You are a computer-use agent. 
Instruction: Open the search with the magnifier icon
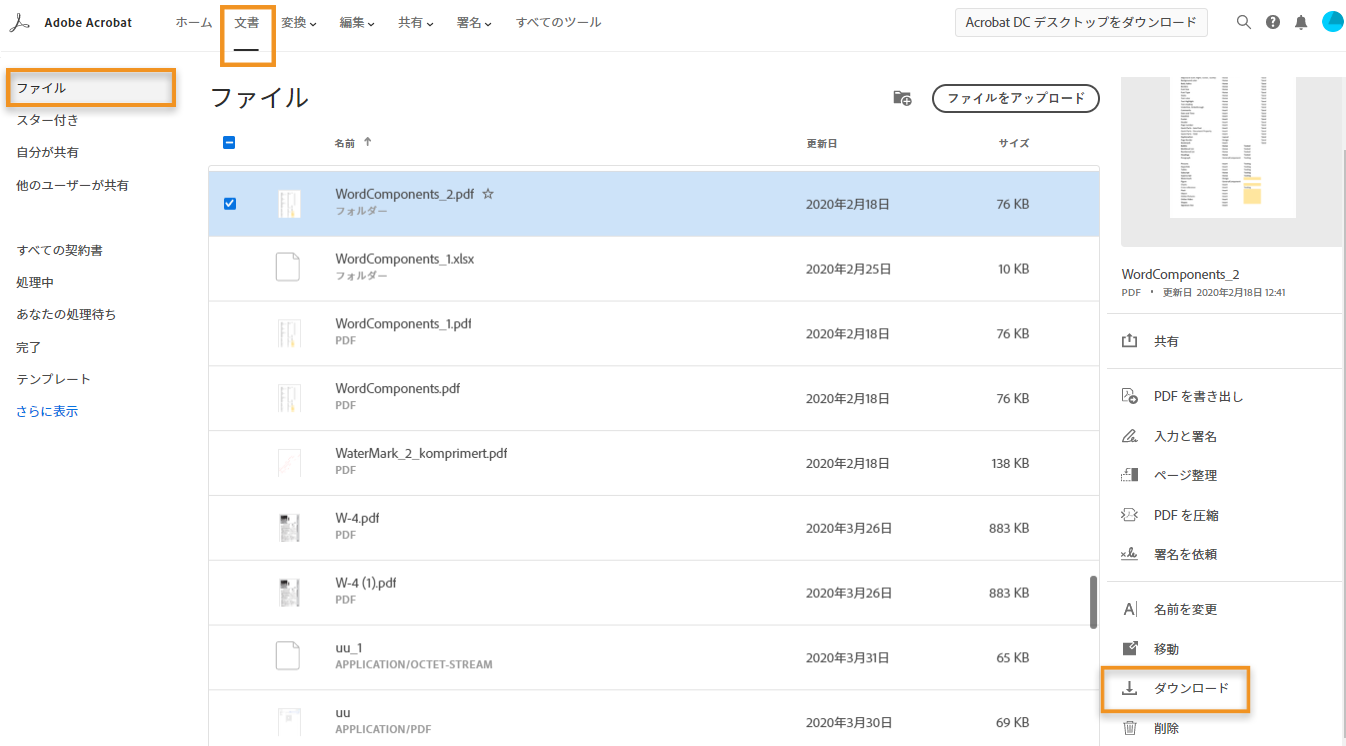[x=1243, y=21]
